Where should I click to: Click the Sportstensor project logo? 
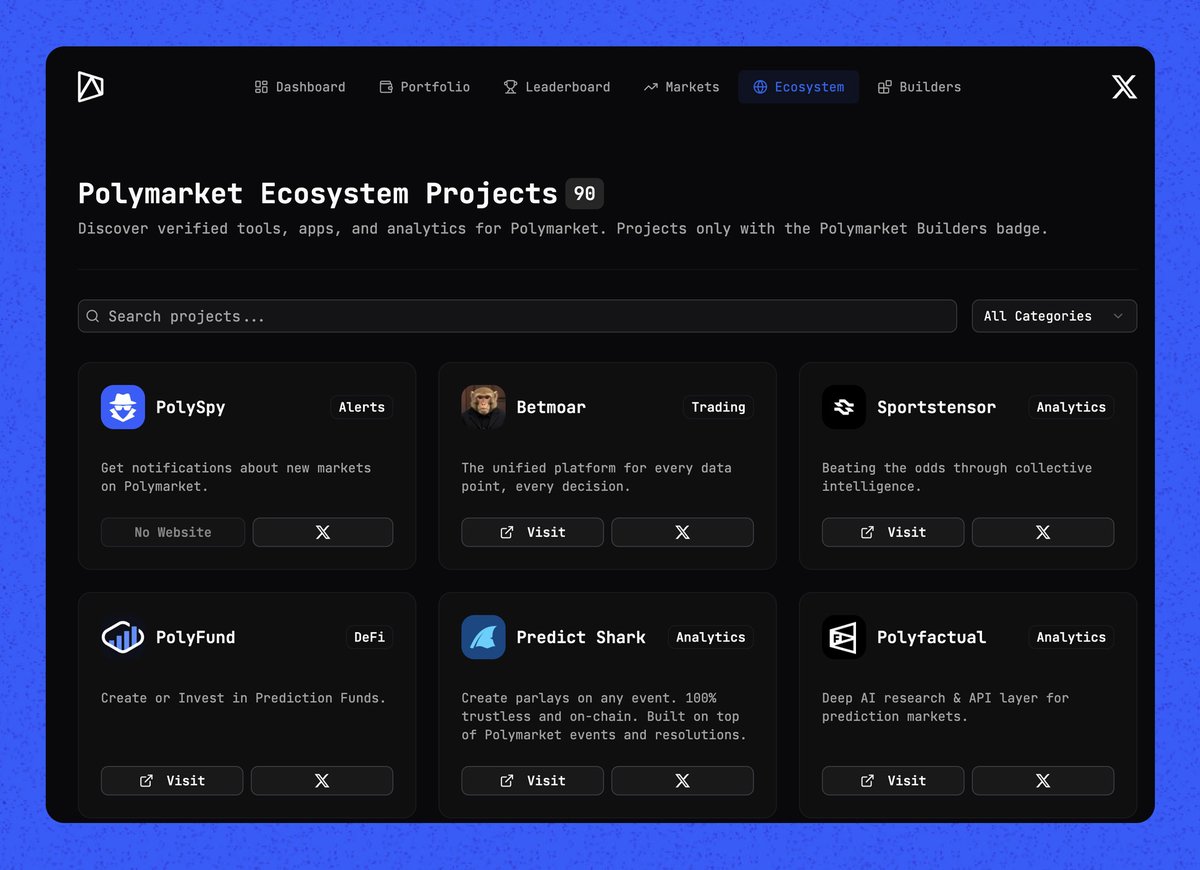coord(844,407)
